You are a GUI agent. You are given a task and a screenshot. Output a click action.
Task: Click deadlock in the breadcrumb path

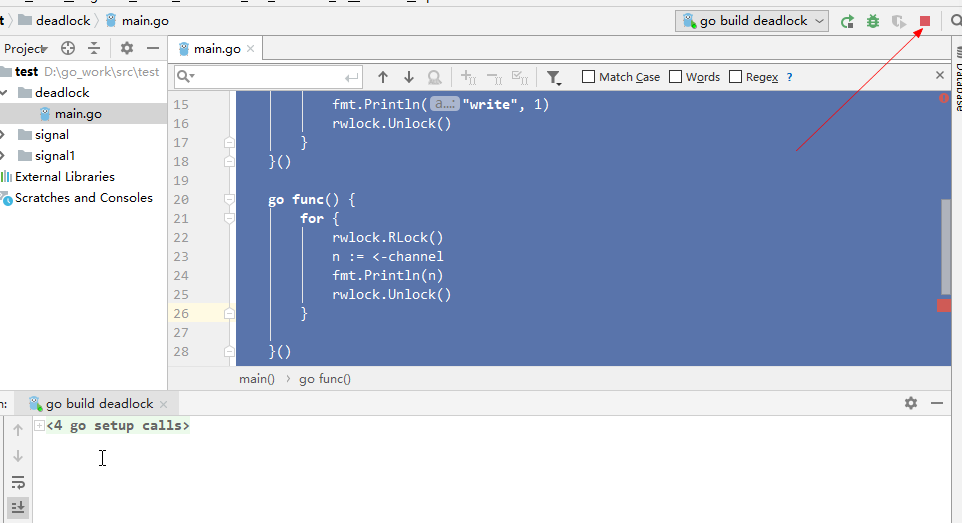point(63,21)
